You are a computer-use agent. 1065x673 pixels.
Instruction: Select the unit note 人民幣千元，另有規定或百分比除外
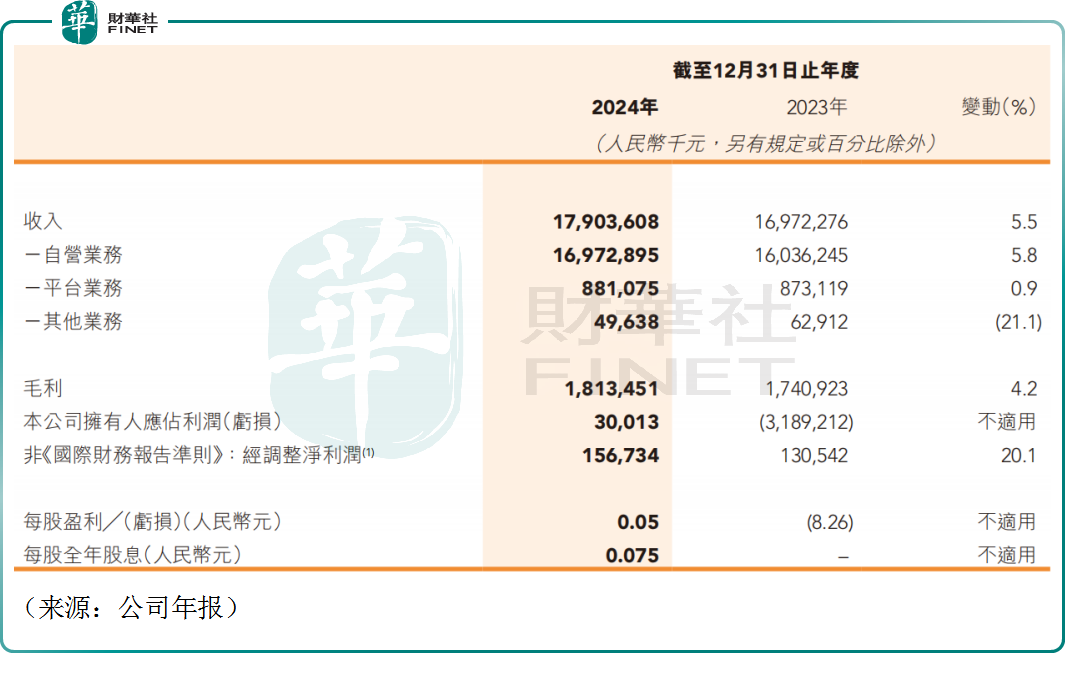coord(765,144)
